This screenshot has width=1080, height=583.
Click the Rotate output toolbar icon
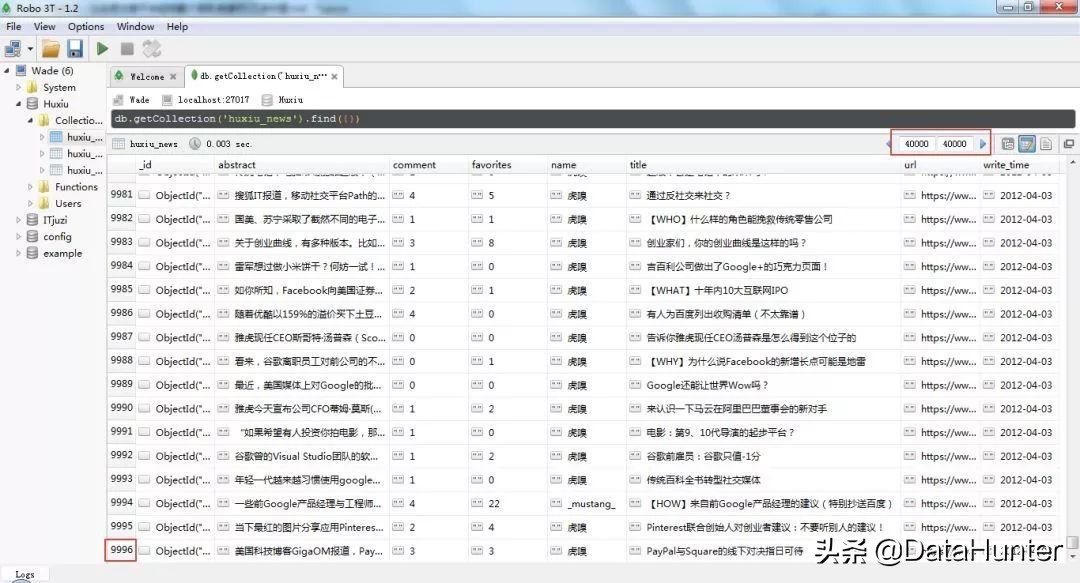click(x=152, y=48)
